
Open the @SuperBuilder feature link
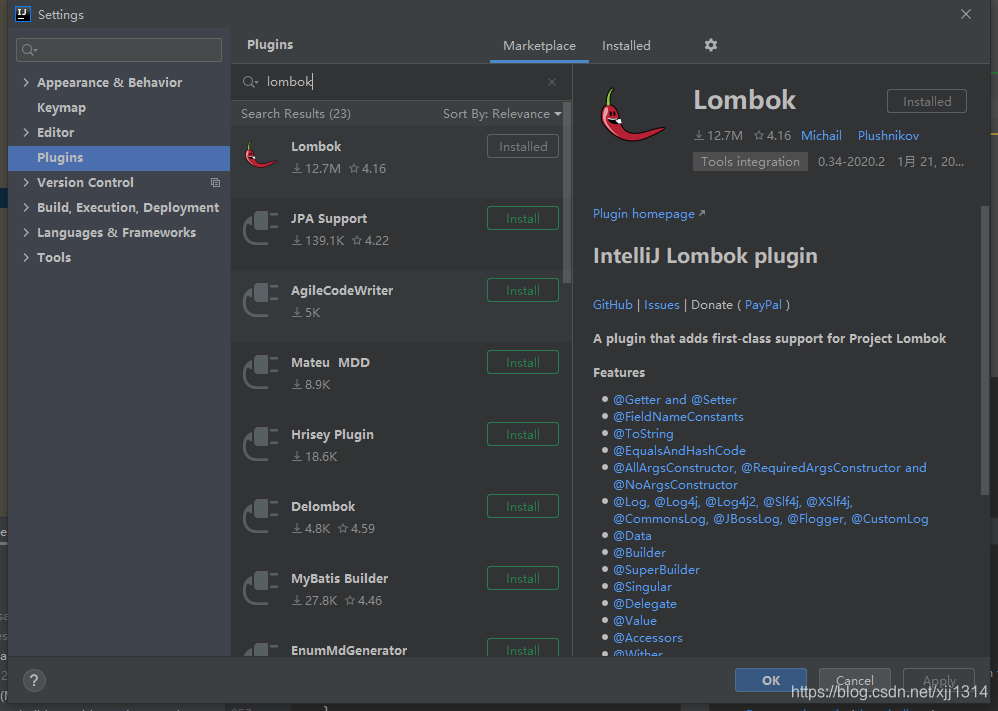[x=656, y=570]
